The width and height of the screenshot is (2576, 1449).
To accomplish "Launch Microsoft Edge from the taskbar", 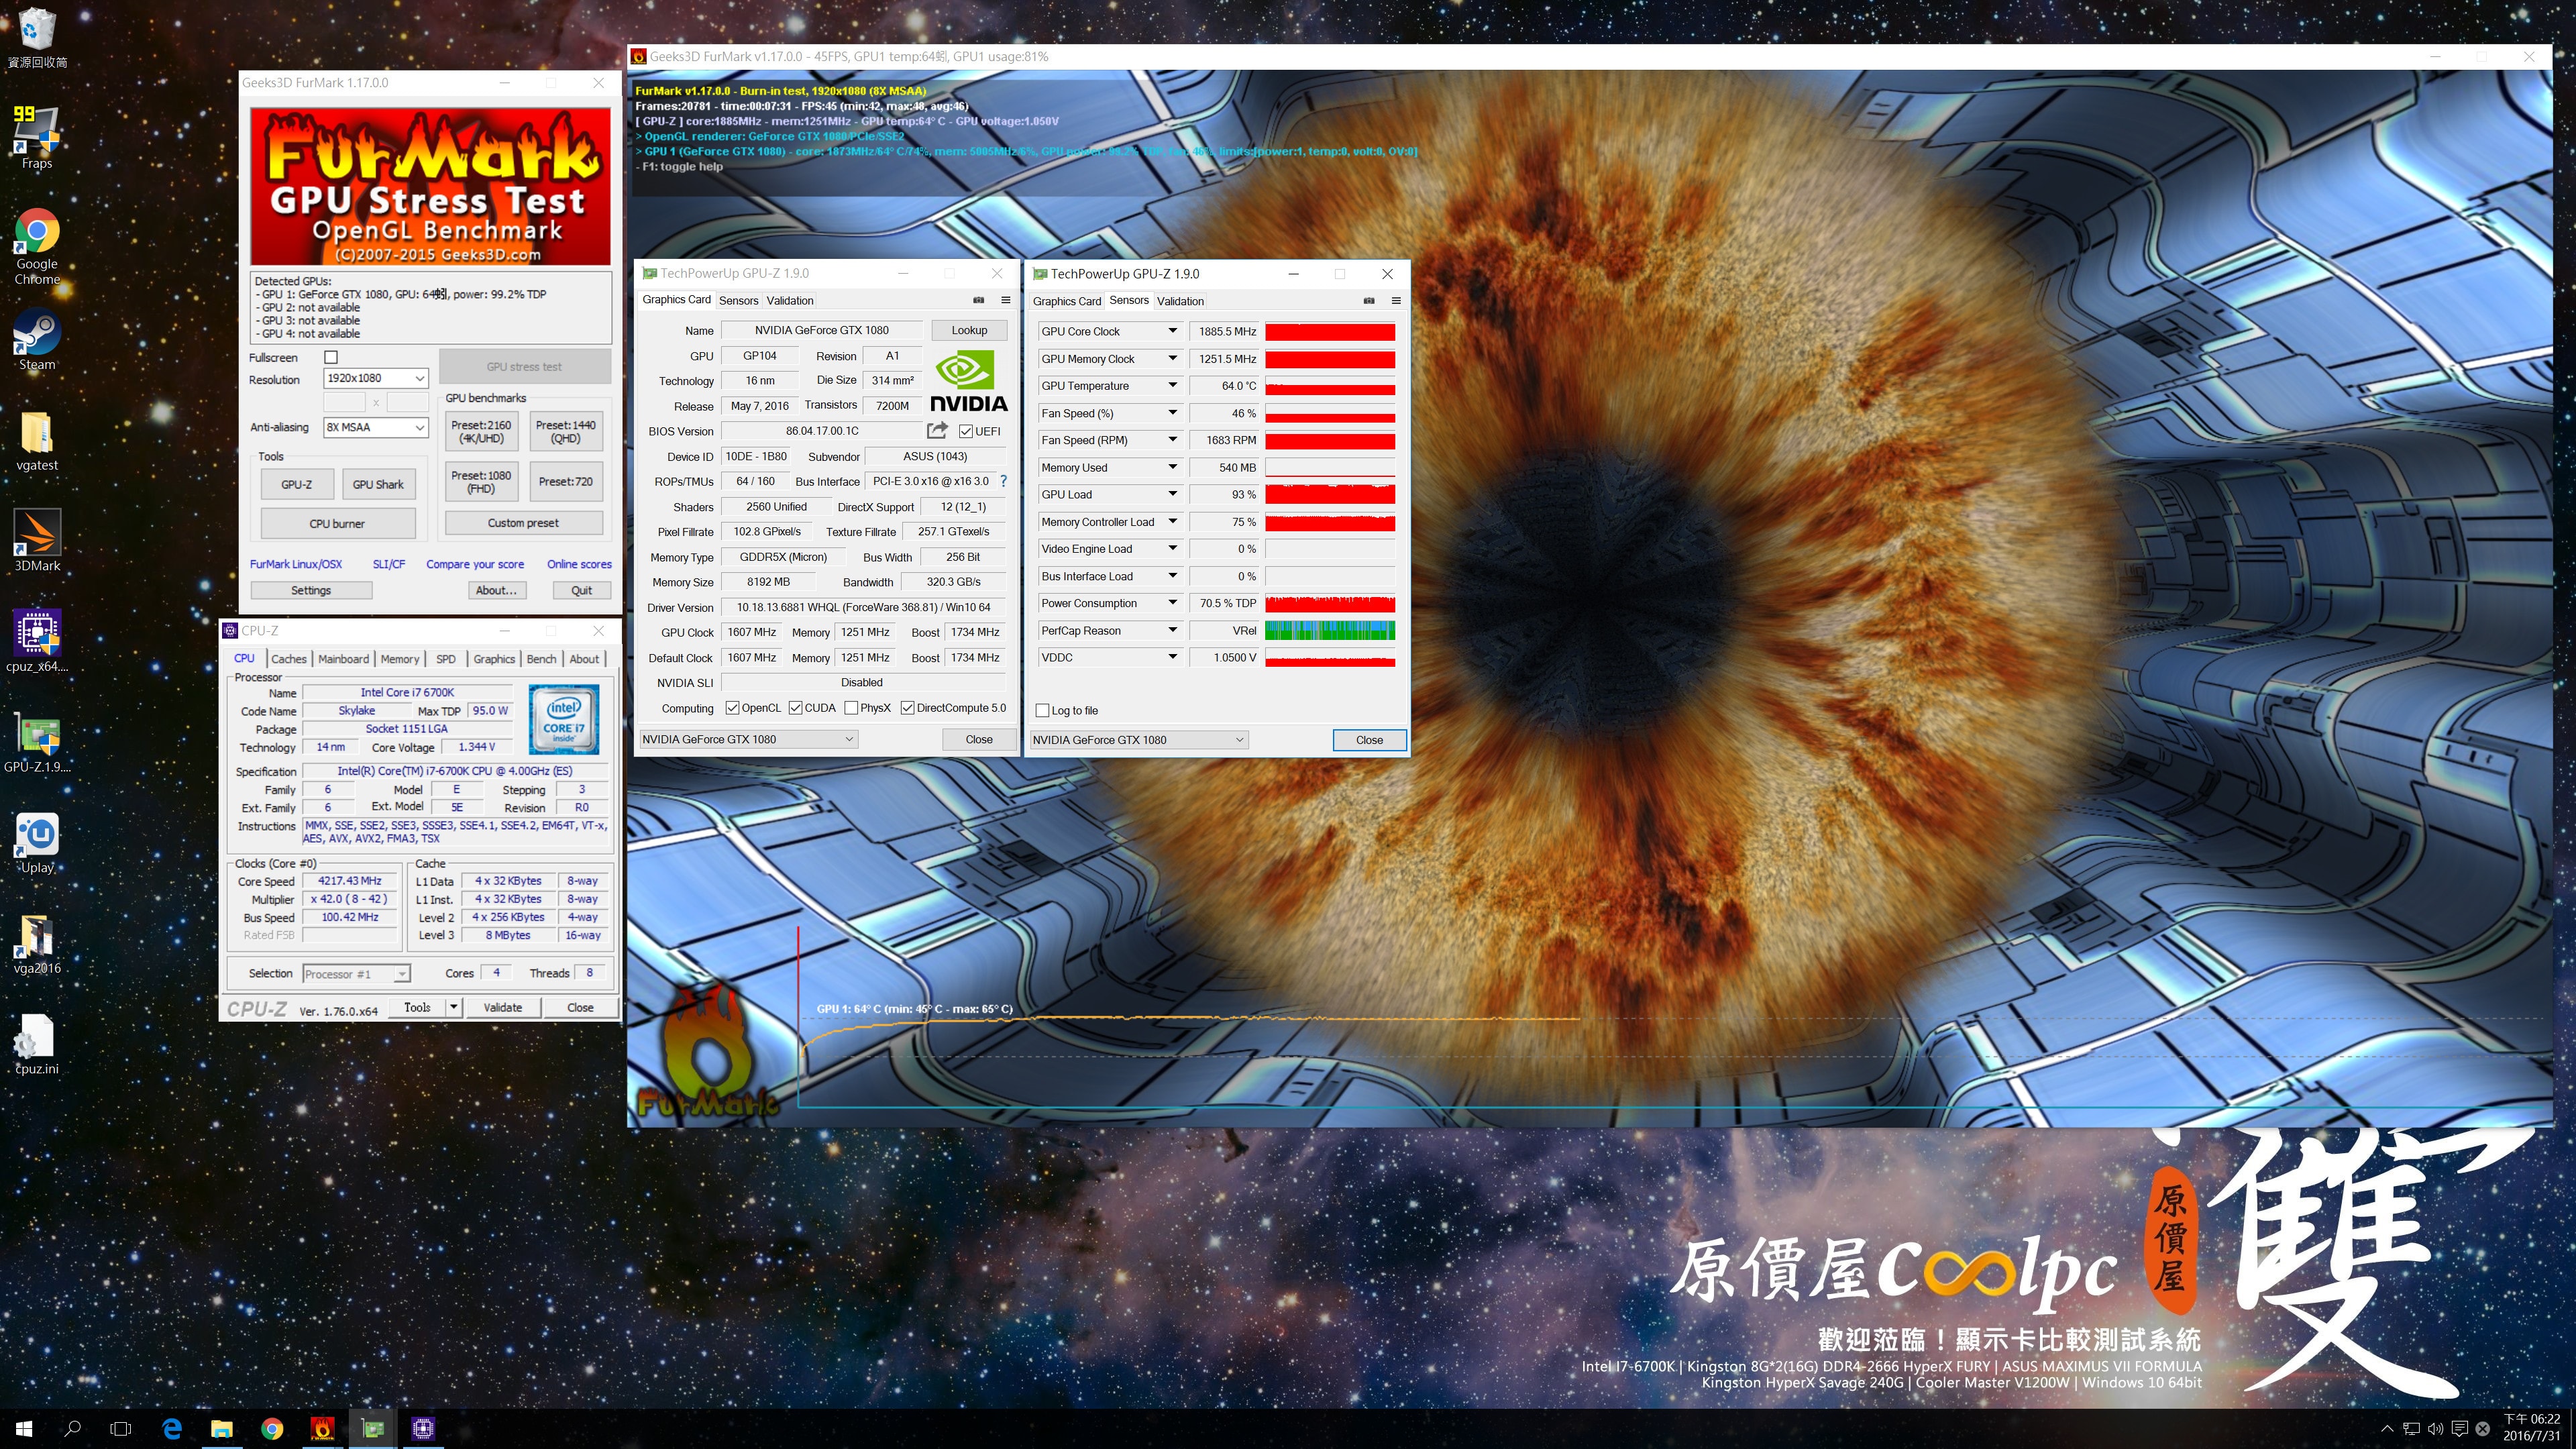I will pos(172,1428).
